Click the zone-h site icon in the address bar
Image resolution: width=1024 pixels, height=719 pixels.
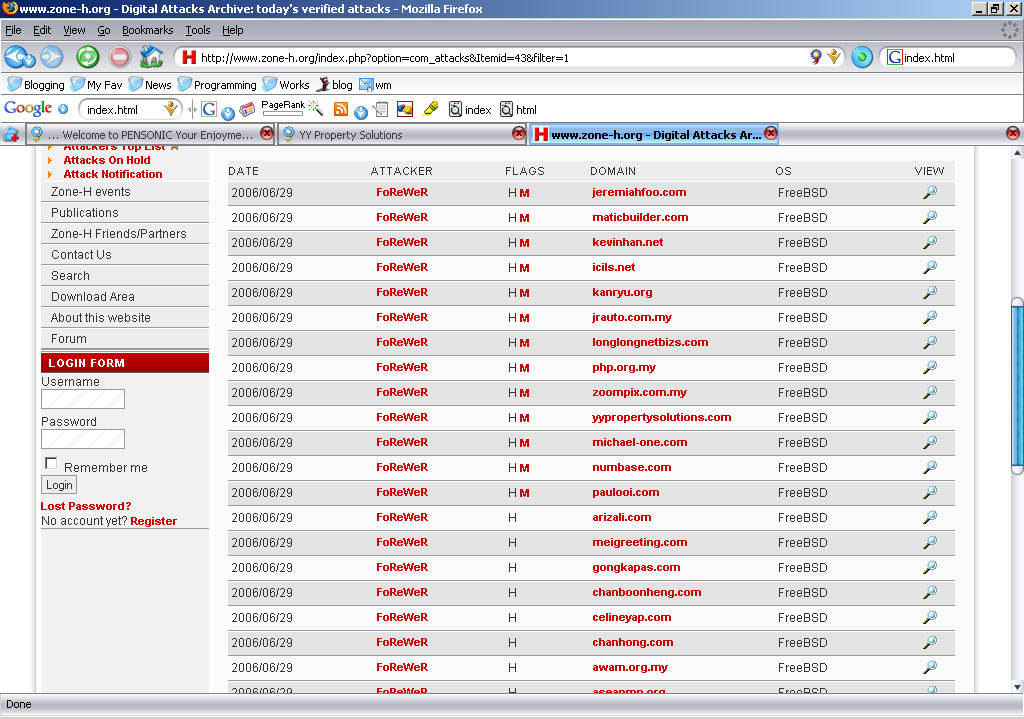point(189,57)
